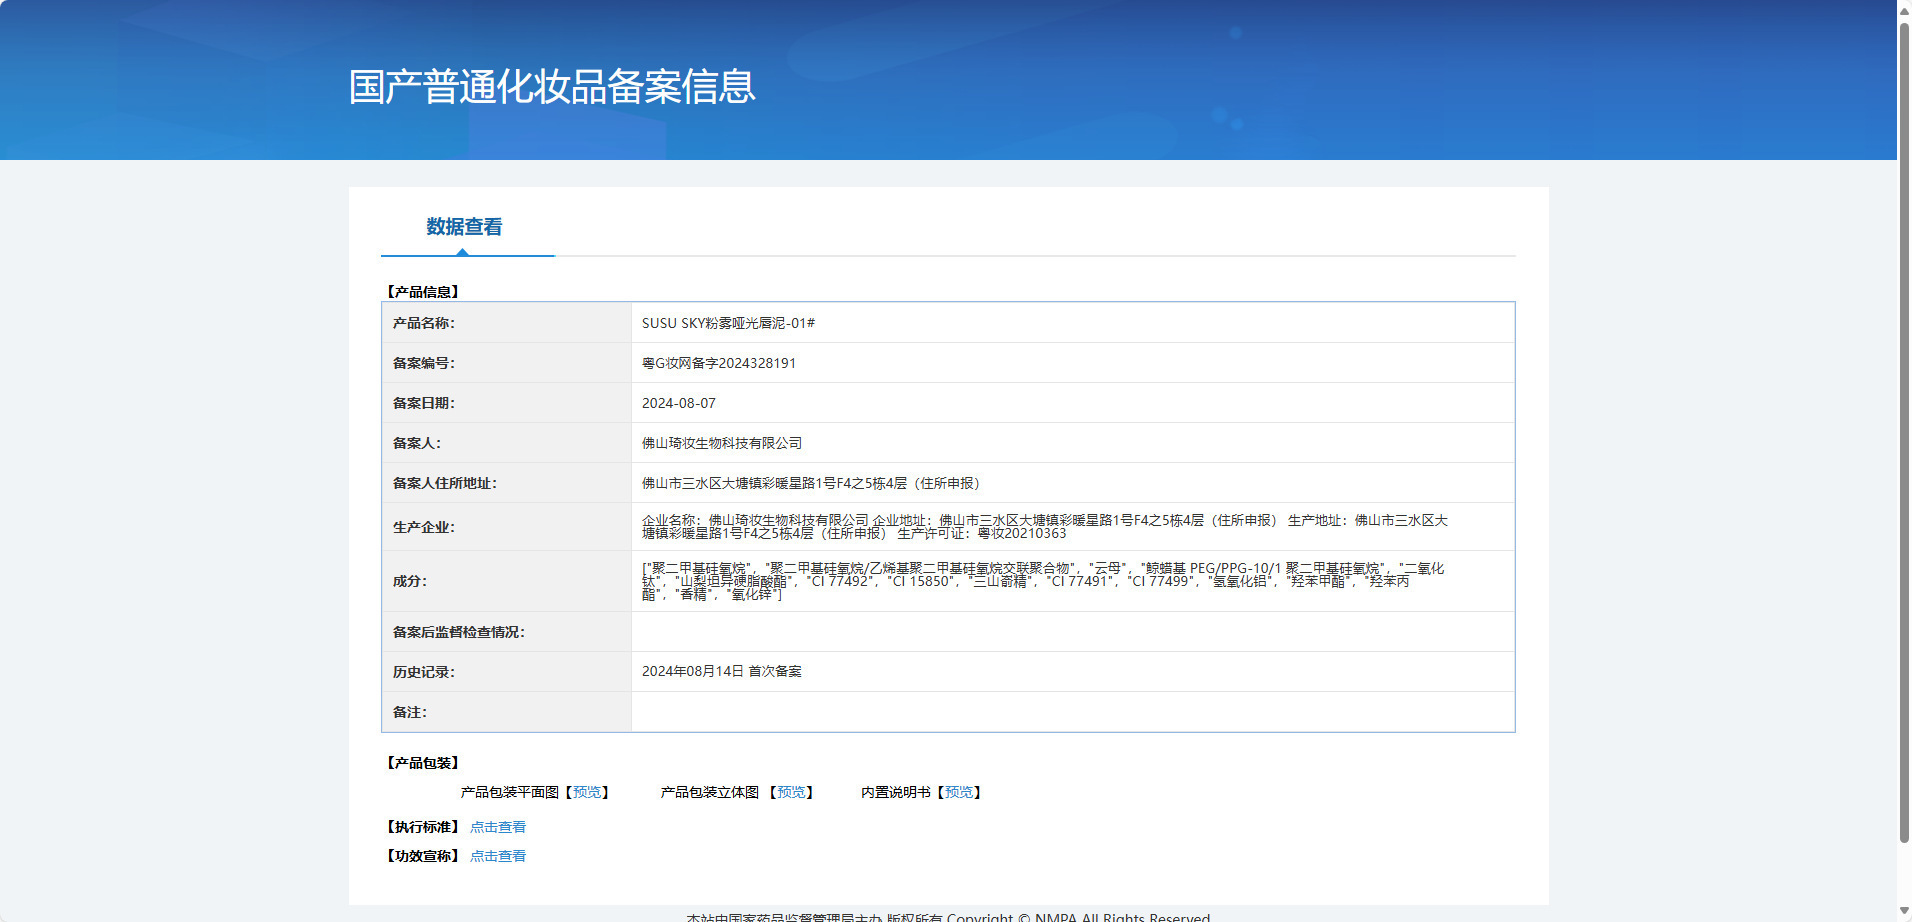The image size is (1912, 922).
Task: Click the 生产企业 details cell
Action: [1073, 527]
